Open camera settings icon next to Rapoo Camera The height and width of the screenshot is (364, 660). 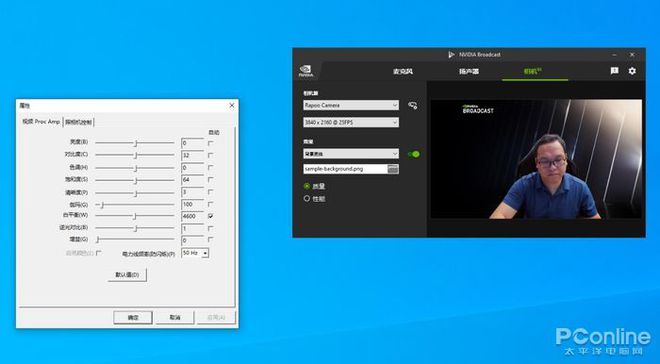(x=413, y=105)
